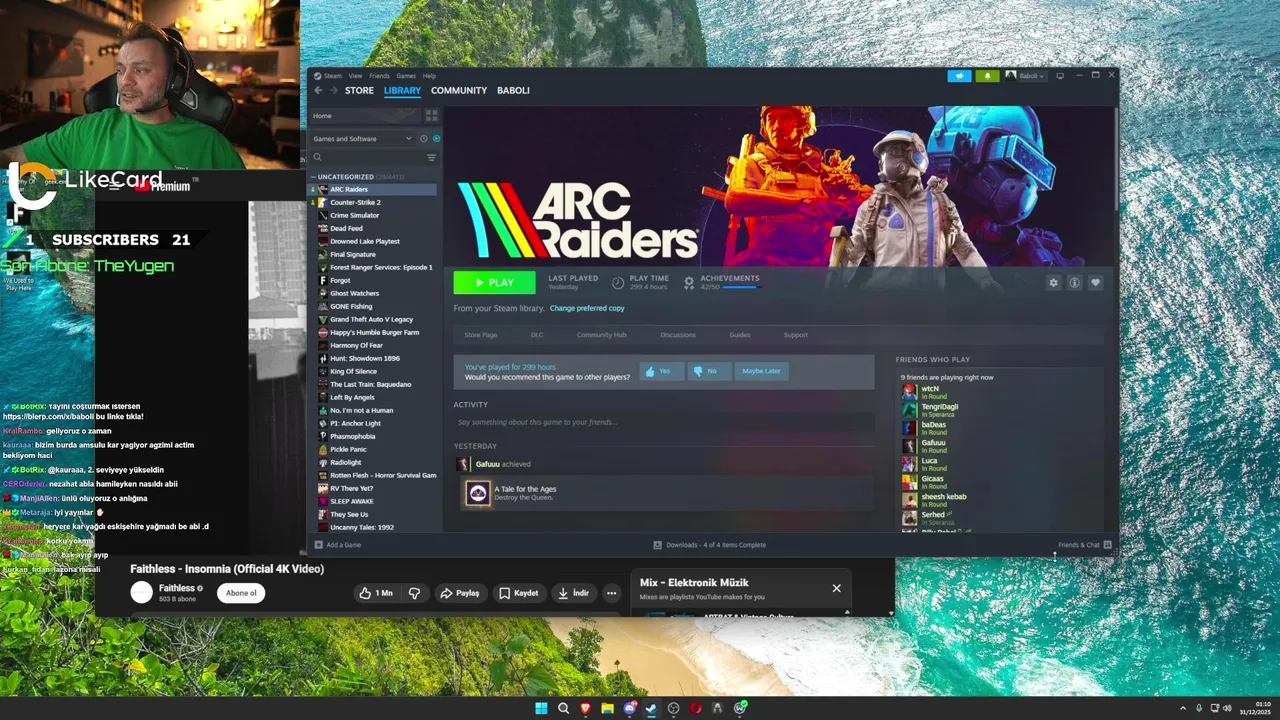
Task: Expand the Games and Software dropdown
Action: [x=362, y=139]
